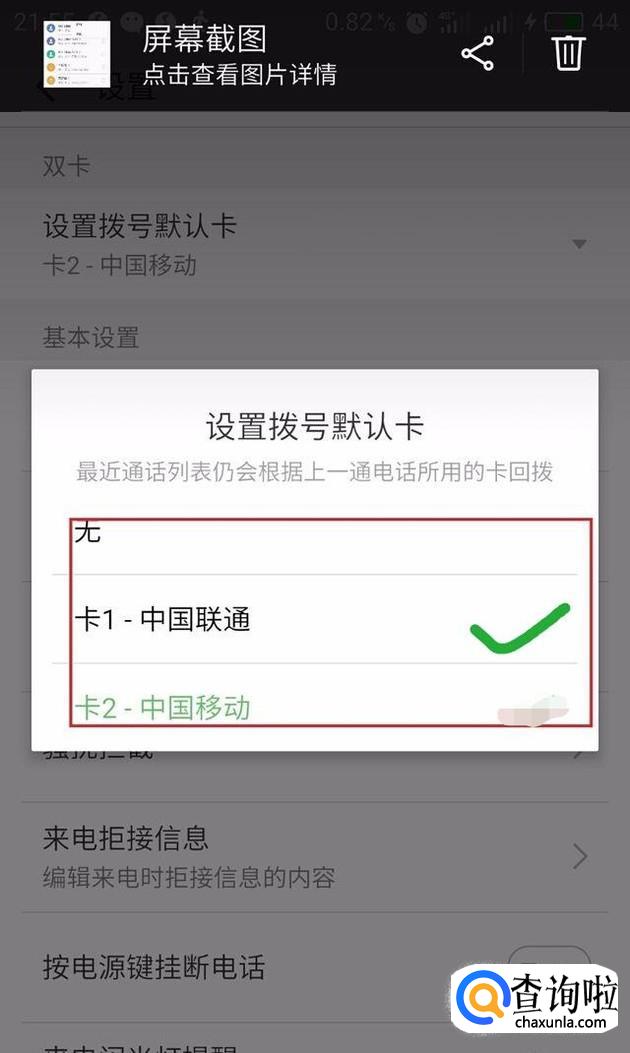Open the screenshot thumbnail preview
Viewport: 630px width, 1053px height.
pyautogui.click(x=77, y=54)
